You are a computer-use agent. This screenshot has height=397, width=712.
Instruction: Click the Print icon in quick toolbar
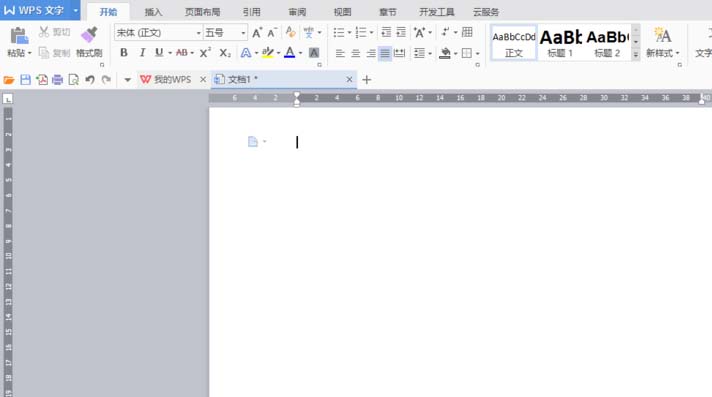click(x=57, y=80)
